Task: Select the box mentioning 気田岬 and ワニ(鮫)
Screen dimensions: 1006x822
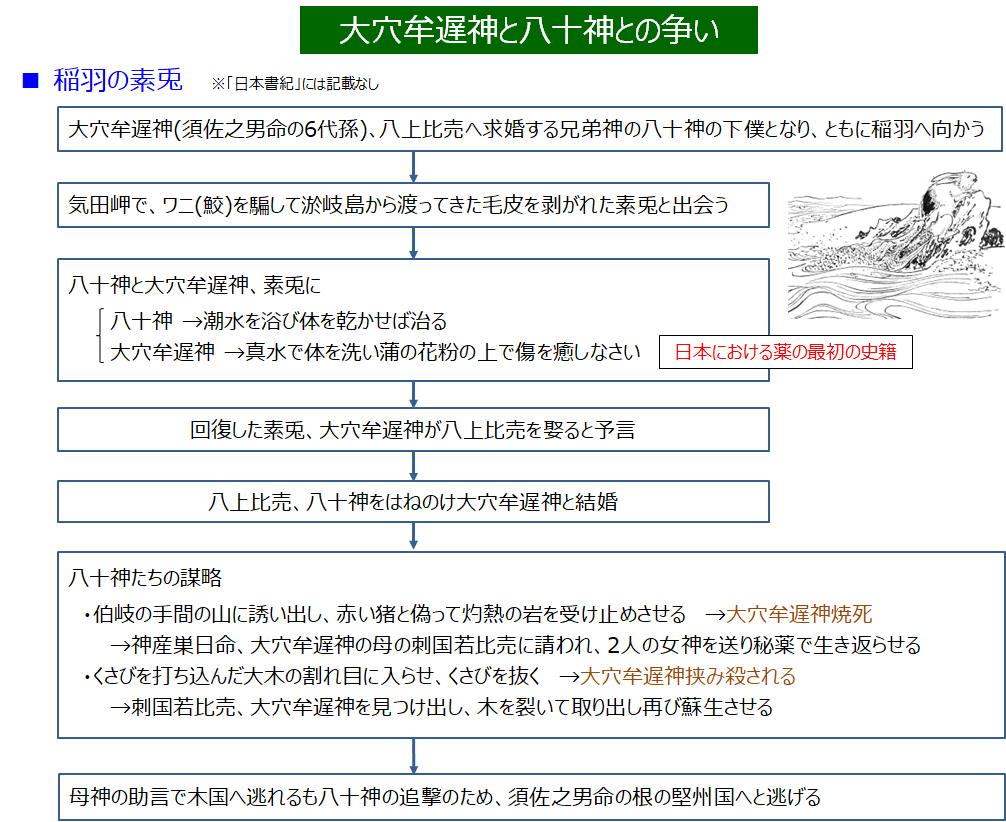Action: [412, 206]
